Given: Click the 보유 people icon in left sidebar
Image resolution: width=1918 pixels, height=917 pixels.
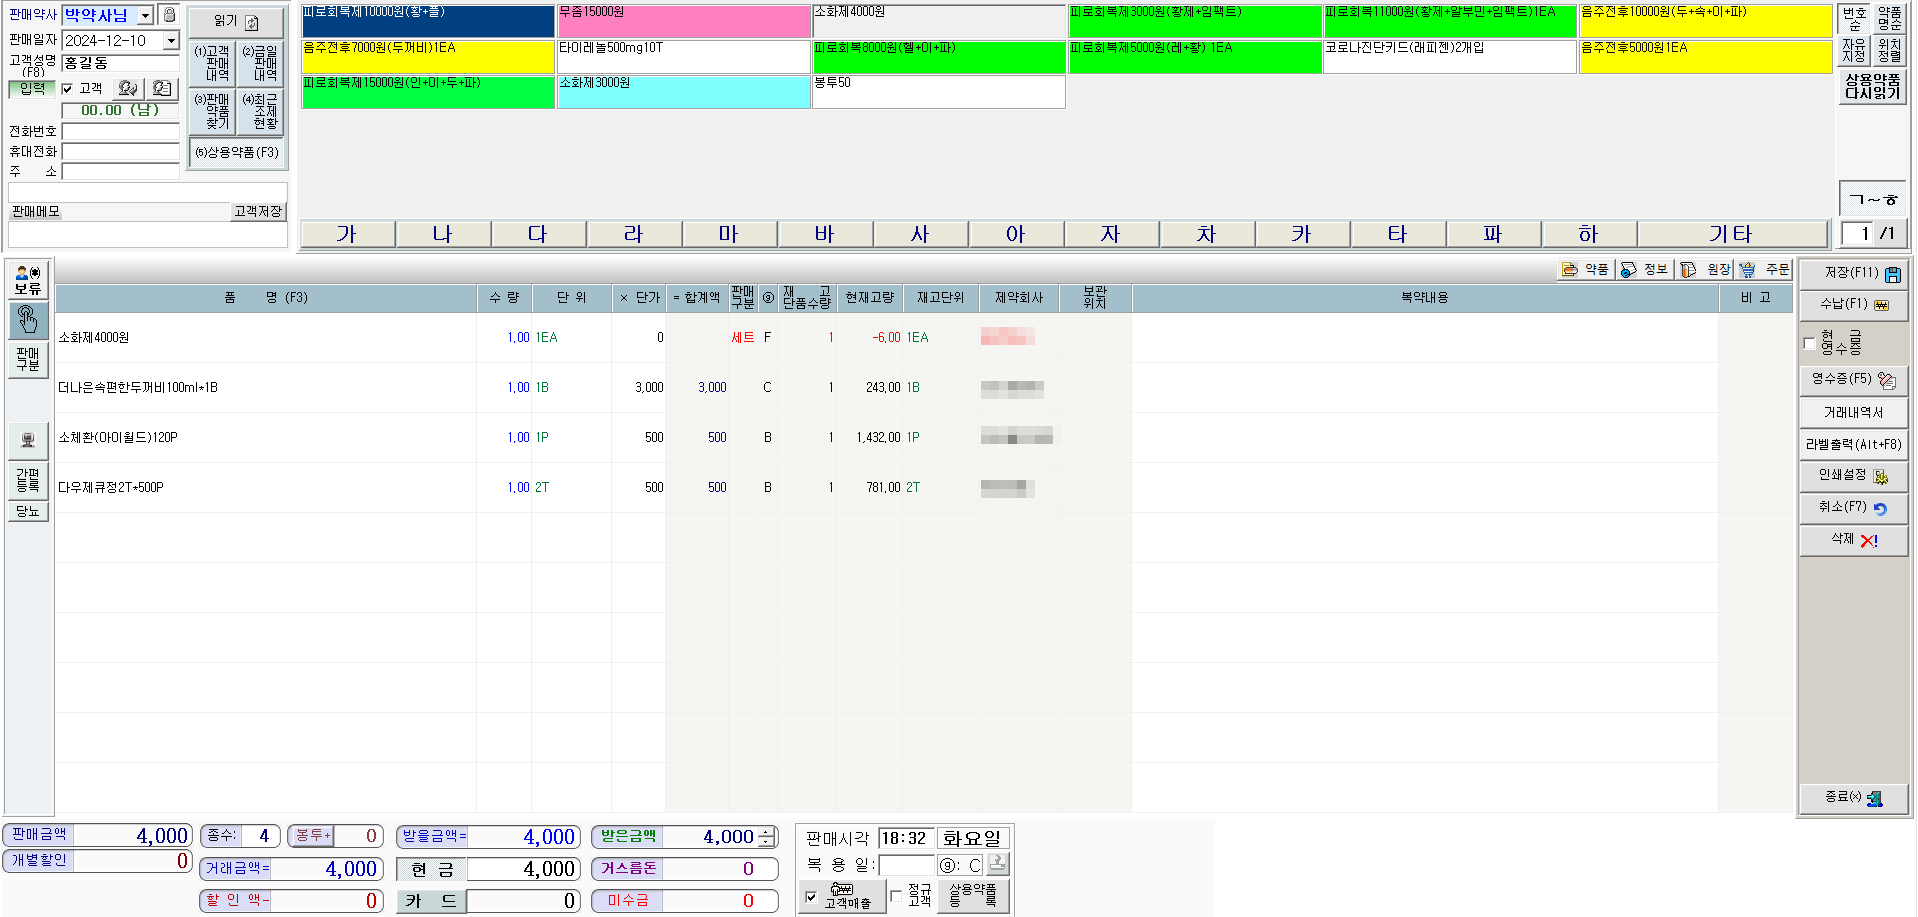Looking at the screenshot, I should pos(28,280).
